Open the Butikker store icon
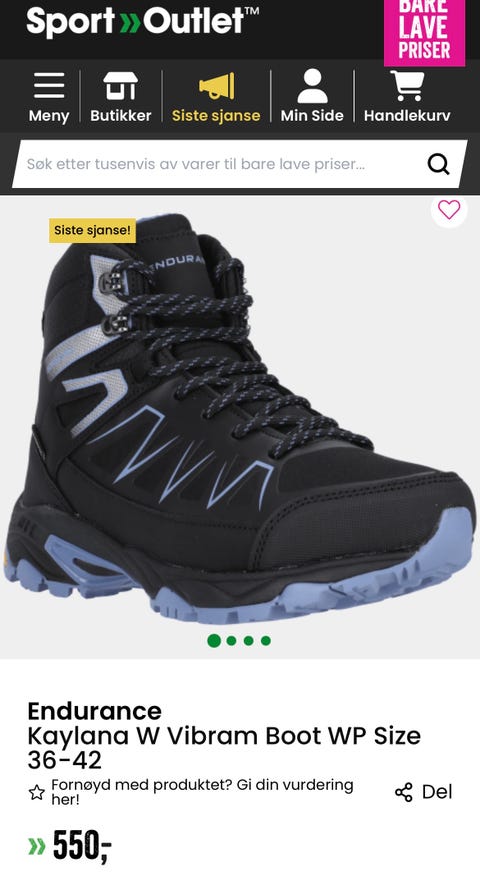This screenshot has height=876, width=480. [x=120, y=86]
